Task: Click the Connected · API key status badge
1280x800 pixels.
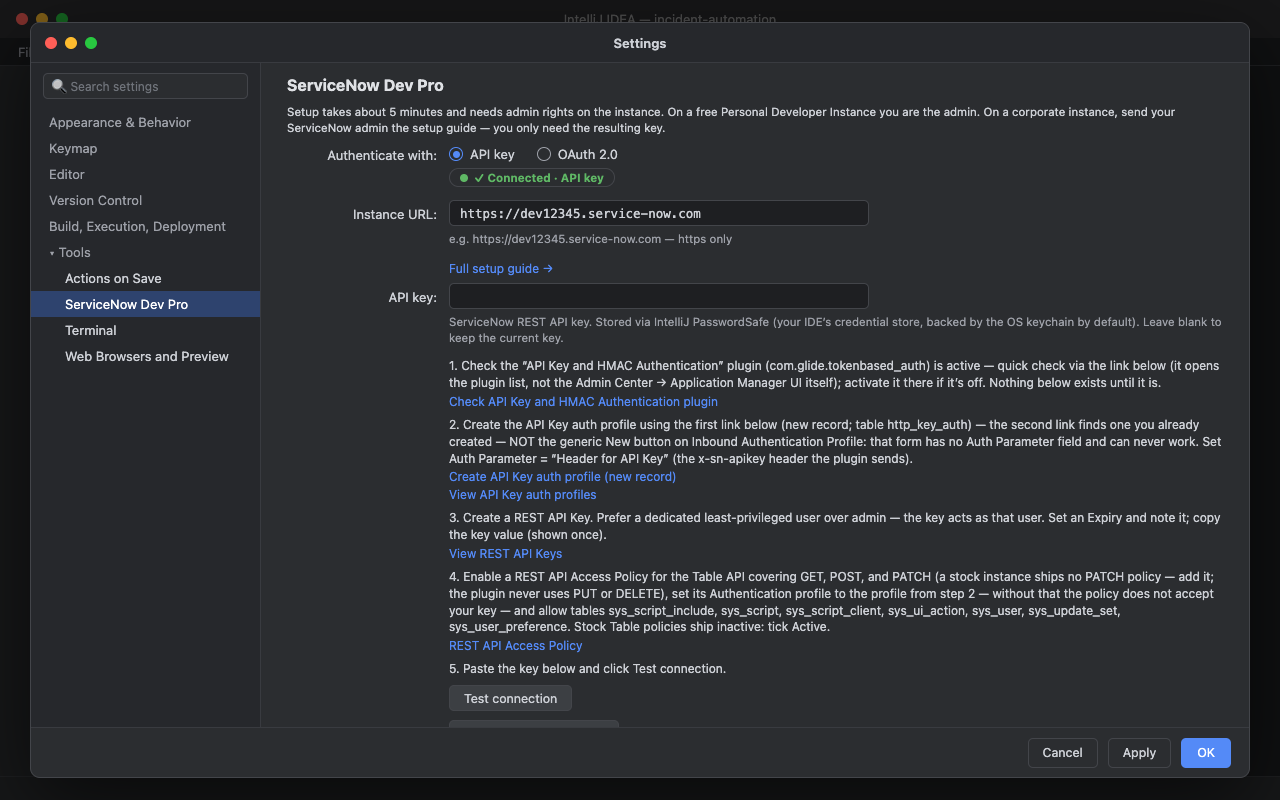Action: point(532,178)
